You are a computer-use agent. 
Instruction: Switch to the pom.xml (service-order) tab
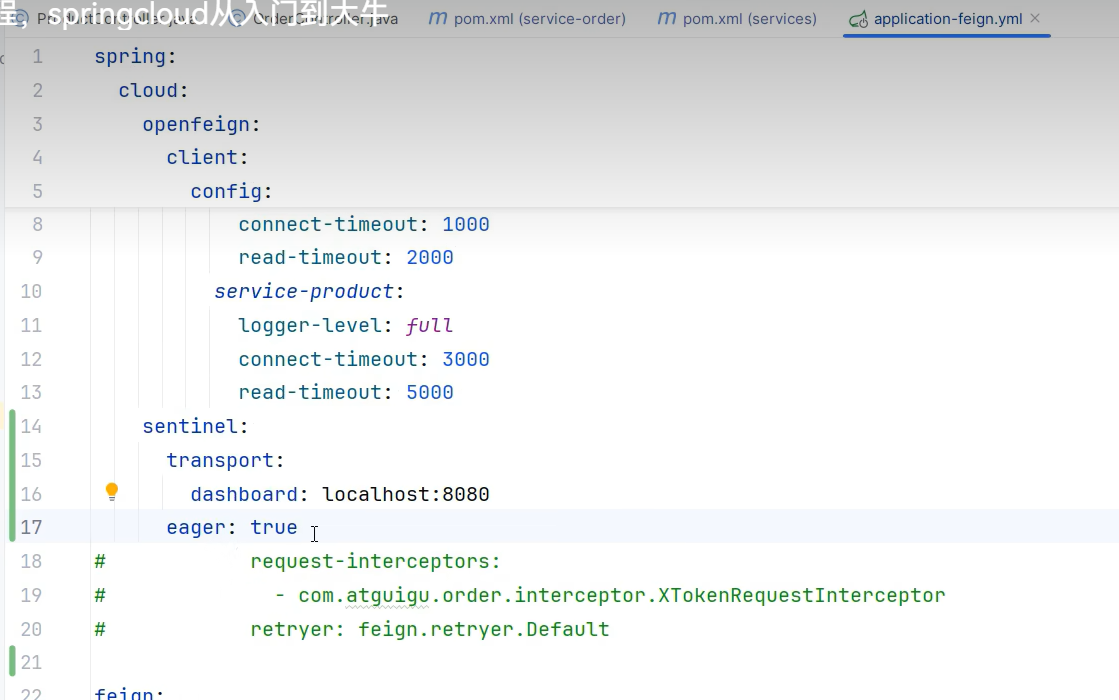[x=527, y=19]
